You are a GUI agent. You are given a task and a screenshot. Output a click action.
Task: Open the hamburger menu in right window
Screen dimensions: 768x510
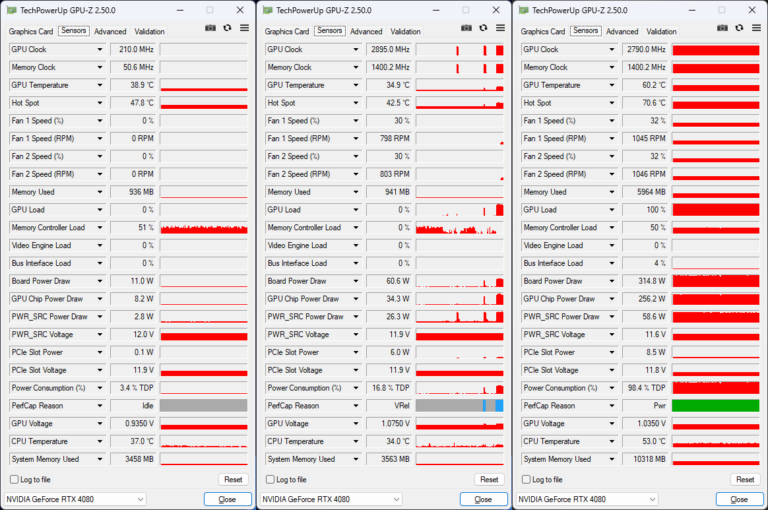[x=755, y=29]
